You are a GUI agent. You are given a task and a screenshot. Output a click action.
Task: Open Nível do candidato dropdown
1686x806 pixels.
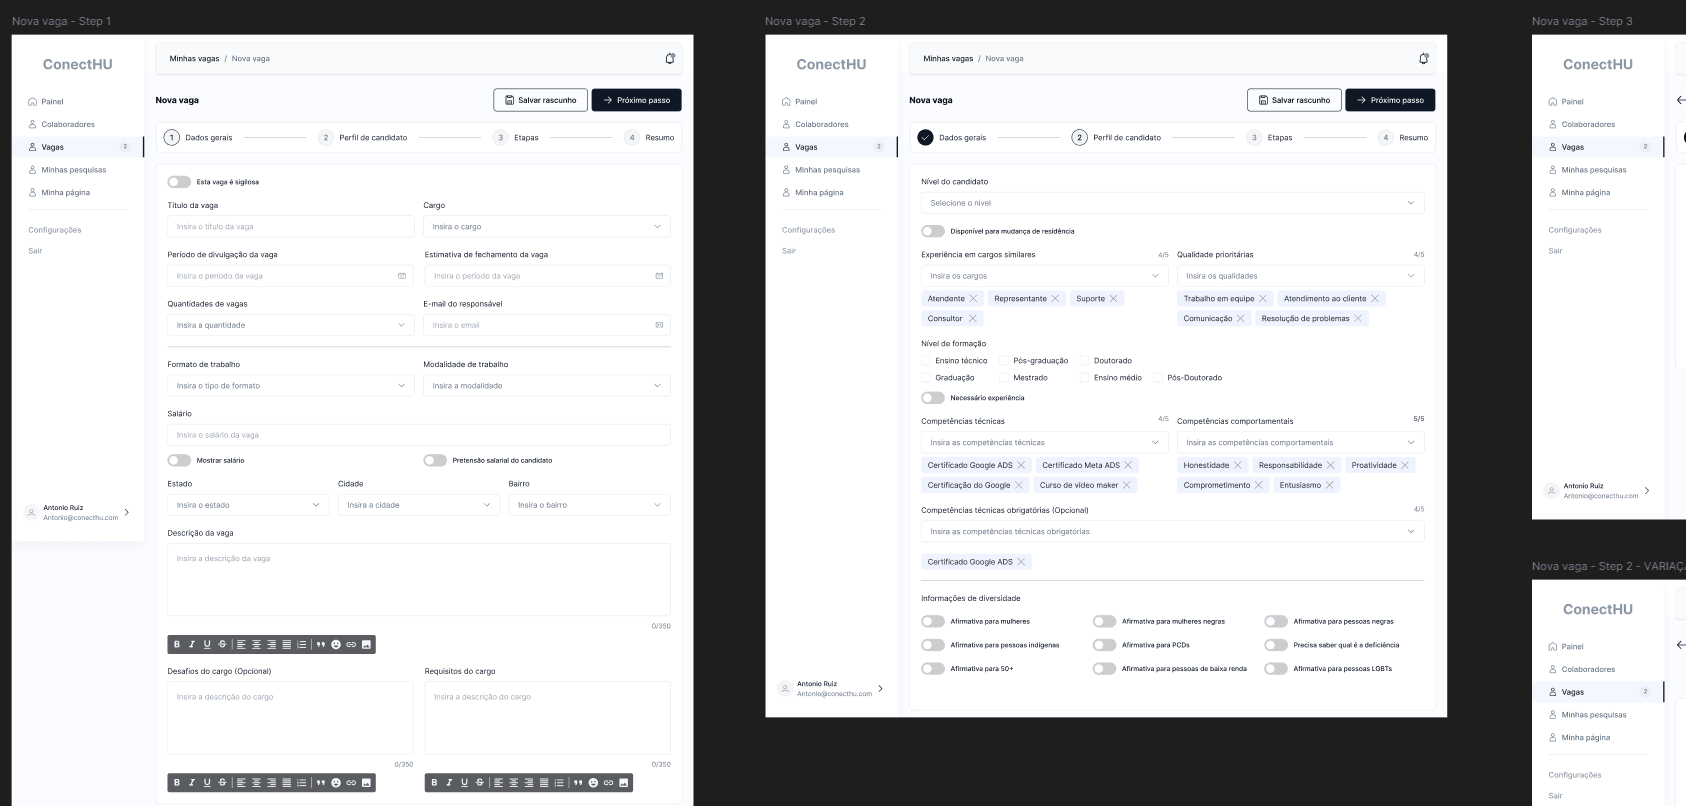click(x=1172, y=203)
